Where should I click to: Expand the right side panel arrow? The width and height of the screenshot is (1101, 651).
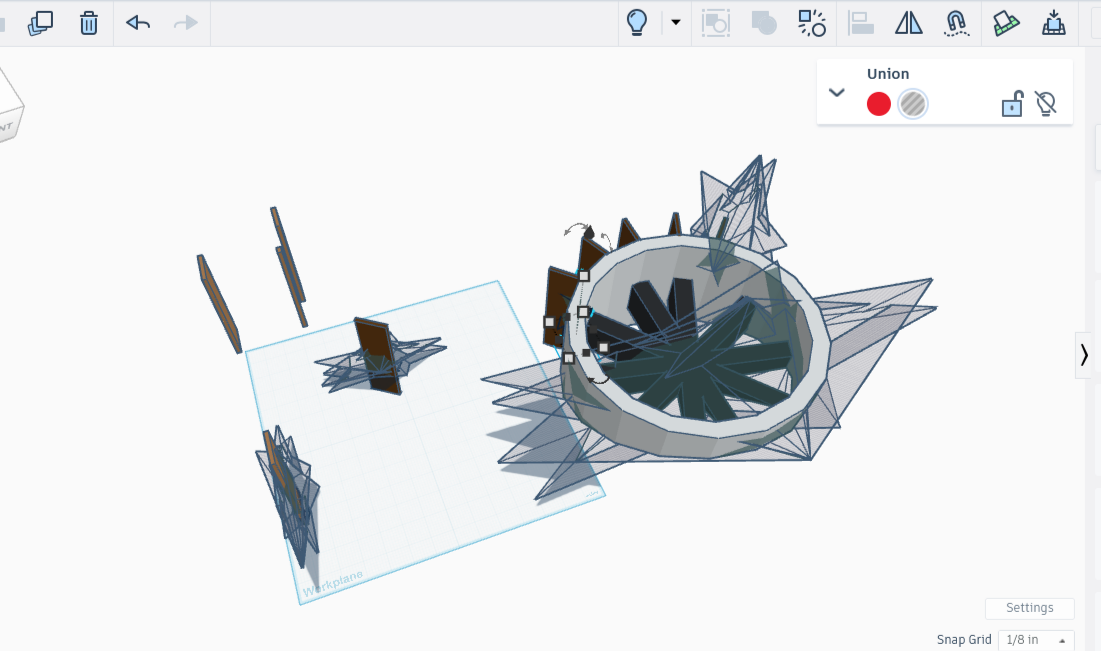(x=1084, y=355)
